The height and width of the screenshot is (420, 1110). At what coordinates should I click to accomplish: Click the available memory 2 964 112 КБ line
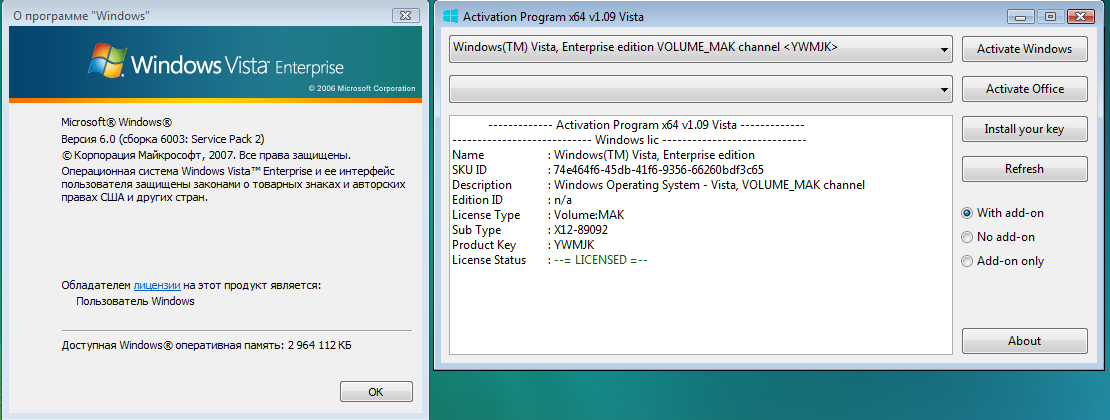pyautogui.click(x=207, y=346)
